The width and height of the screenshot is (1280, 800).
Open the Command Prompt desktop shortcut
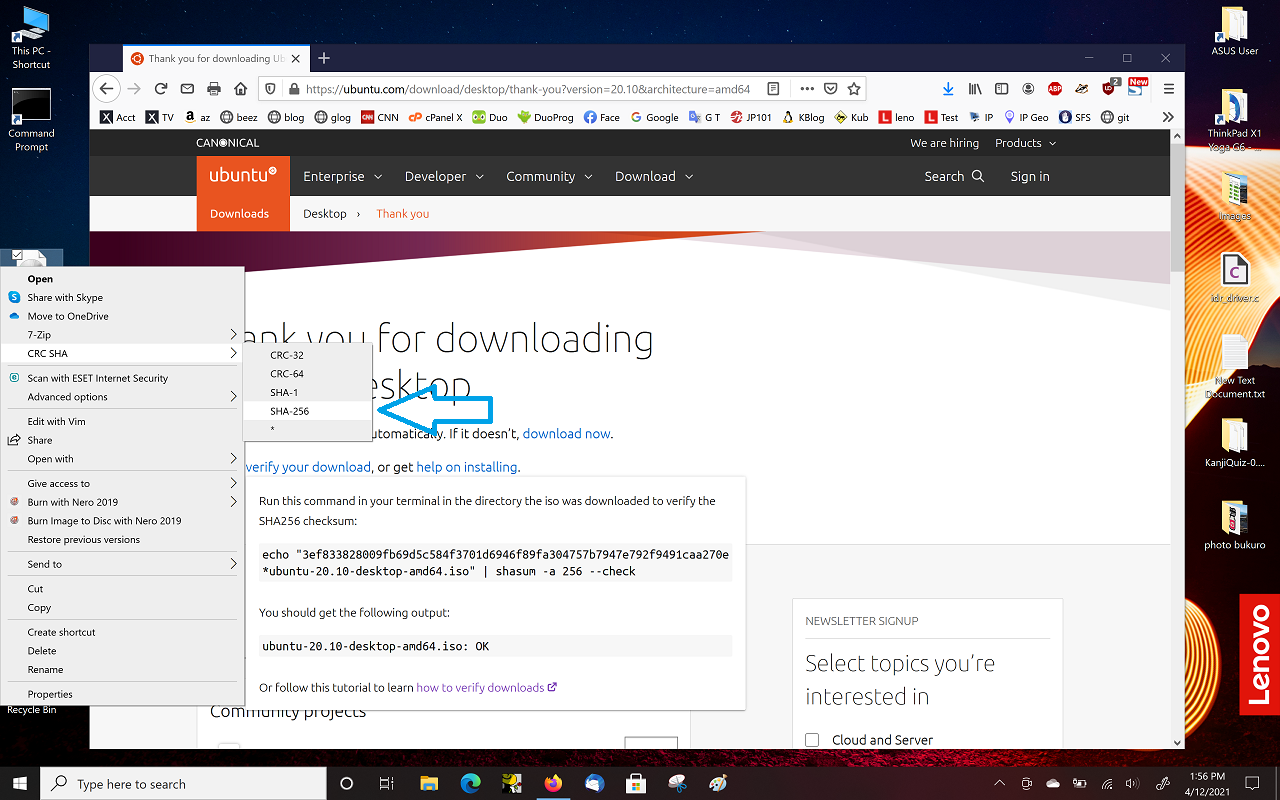(31, 120)
